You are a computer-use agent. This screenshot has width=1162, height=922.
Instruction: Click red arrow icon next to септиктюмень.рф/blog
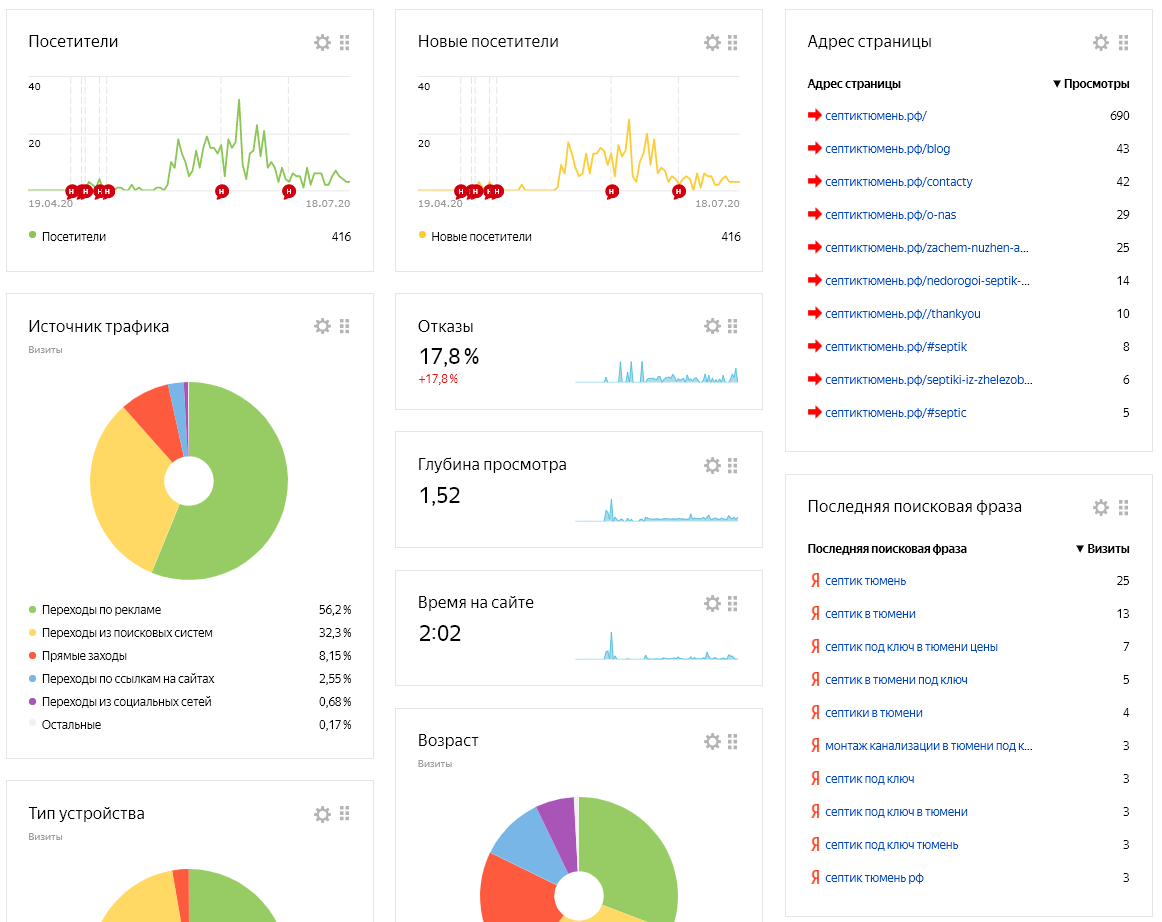(x=814, y=148)
